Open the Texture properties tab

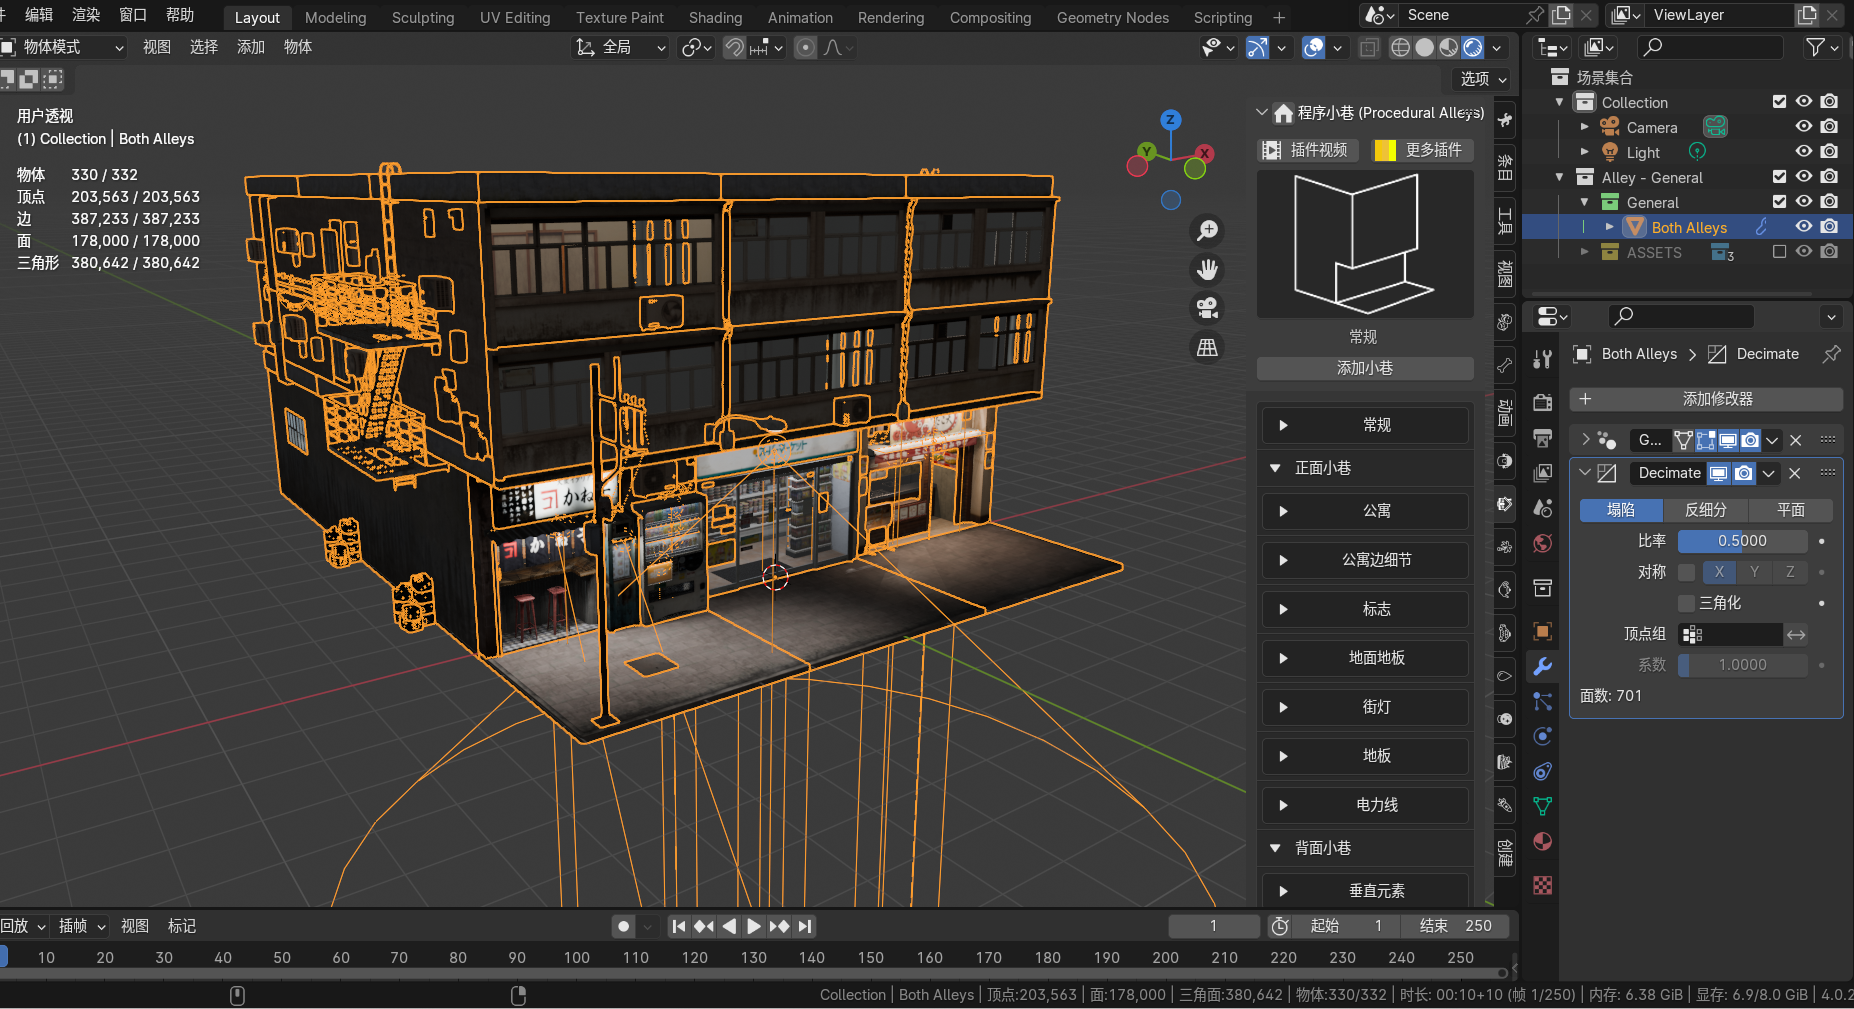[x=1543, y=885]
